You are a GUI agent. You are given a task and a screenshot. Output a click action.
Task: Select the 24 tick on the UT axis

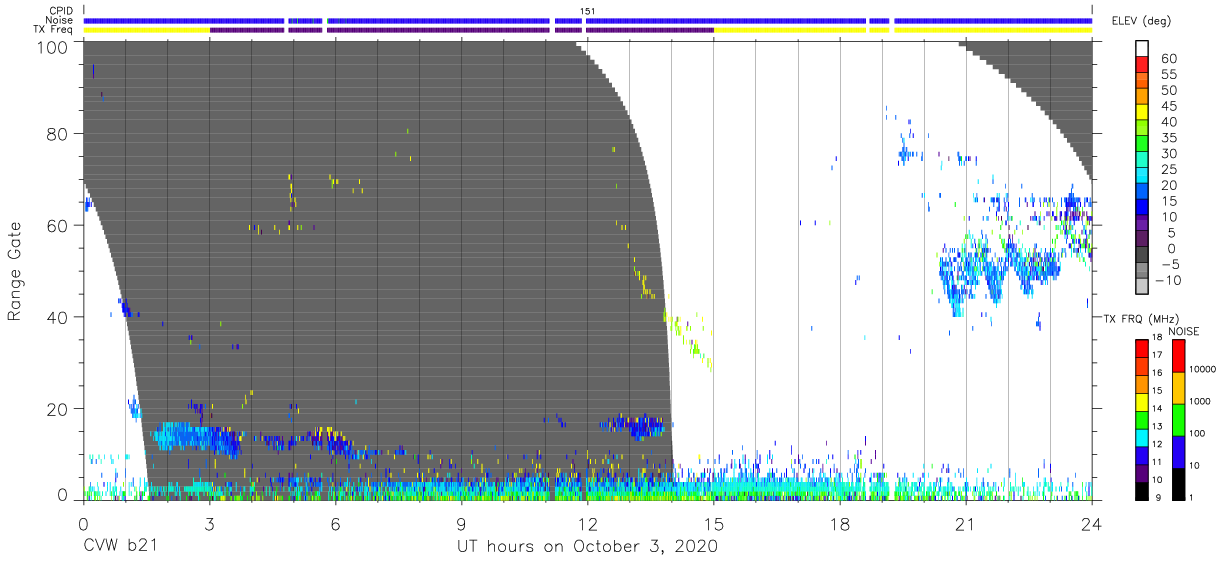pyautogui.click(x=1092, y=524)
